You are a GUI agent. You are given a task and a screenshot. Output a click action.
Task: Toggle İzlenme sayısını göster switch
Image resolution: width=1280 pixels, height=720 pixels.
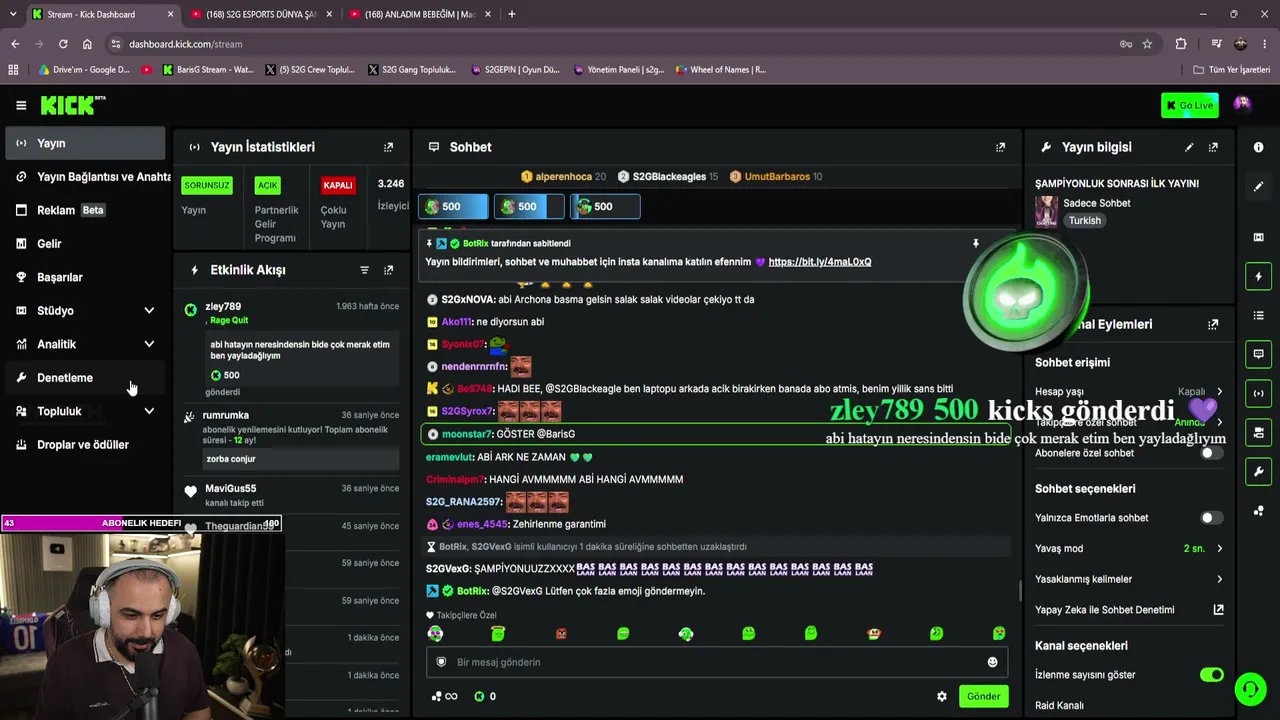pos(1211,675)
